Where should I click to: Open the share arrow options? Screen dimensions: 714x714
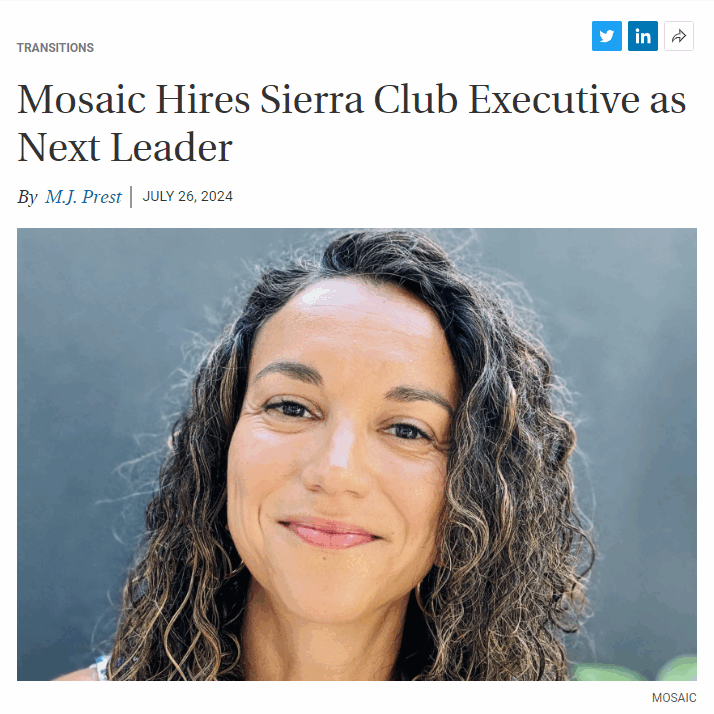coord(678,36)
